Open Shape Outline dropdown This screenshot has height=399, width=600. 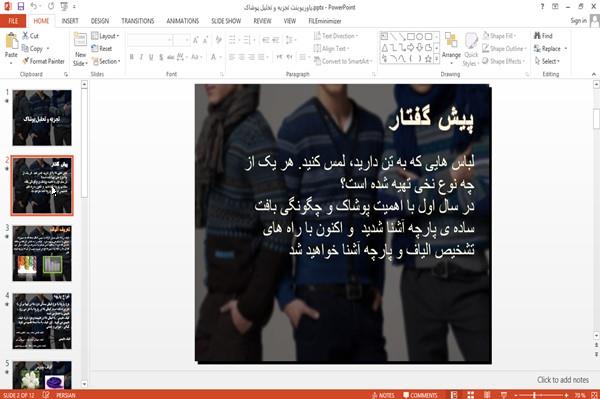[504, 49]
